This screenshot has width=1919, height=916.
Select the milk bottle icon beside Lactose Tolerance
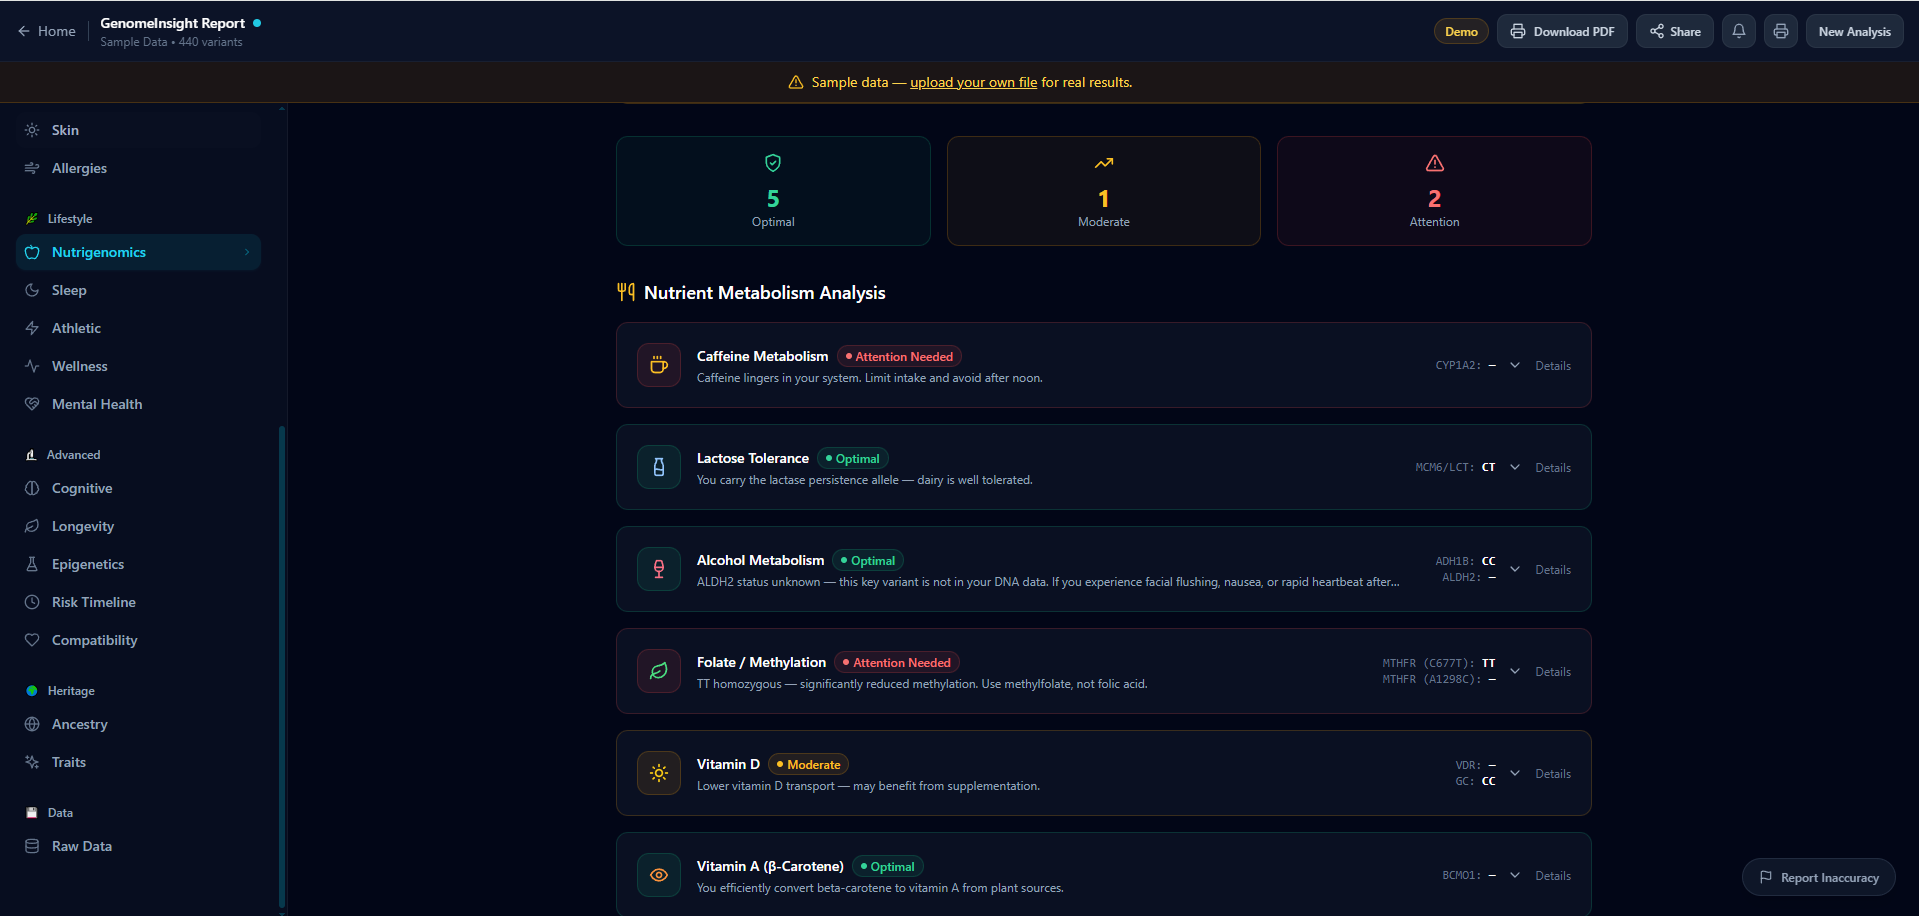(658, 467)
